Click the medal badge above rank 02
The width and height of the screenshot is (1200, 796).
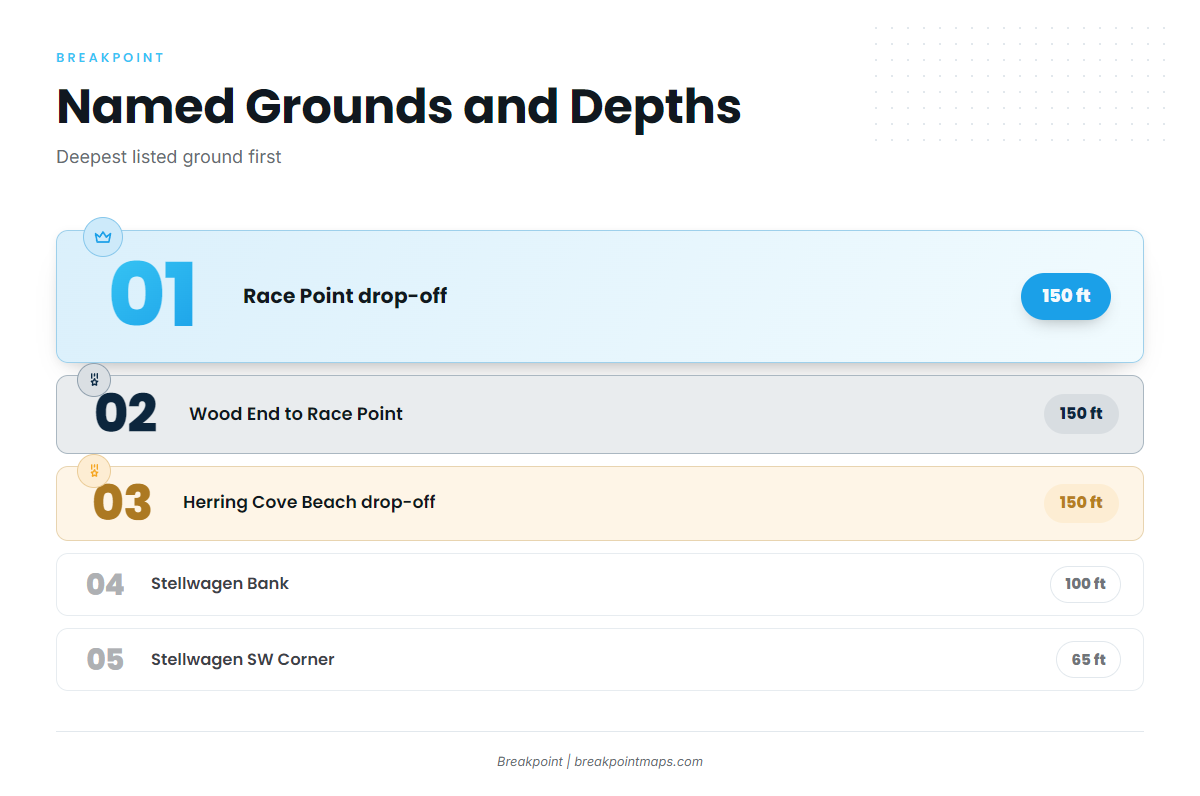tap(94, 380)
